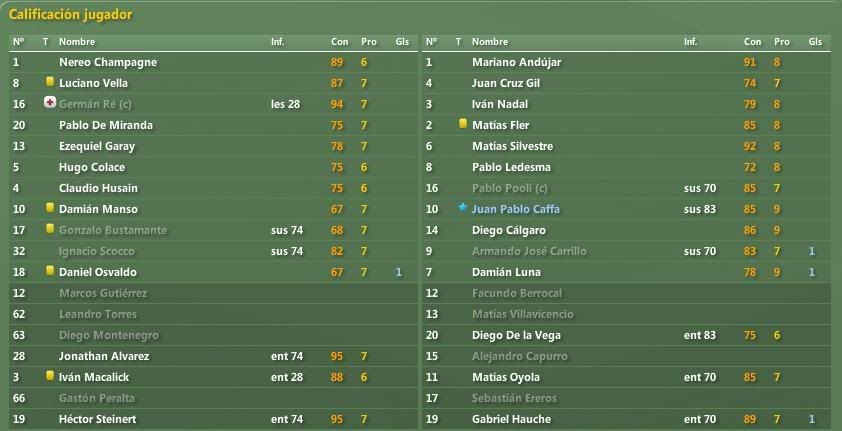The height and width of the screenshot is (431, 842).
Task: Click Gonzalo Bustamante's yellow card icon
Action: [x=50, y=229]
